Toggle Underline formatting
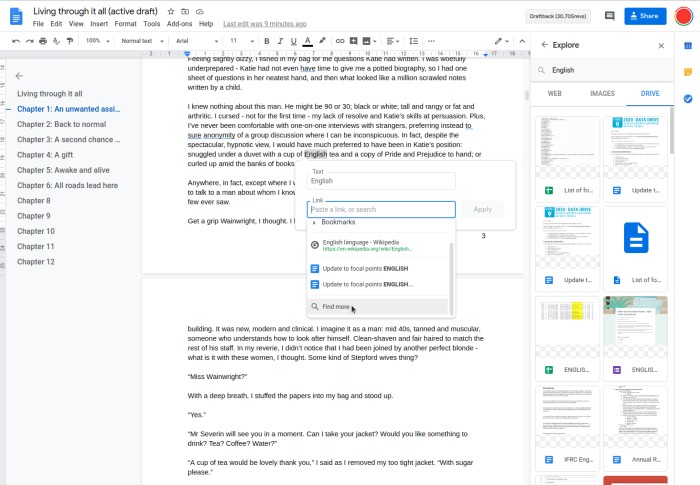The height and width of the screenshot is (485, 700). click(x=293, y=41)
